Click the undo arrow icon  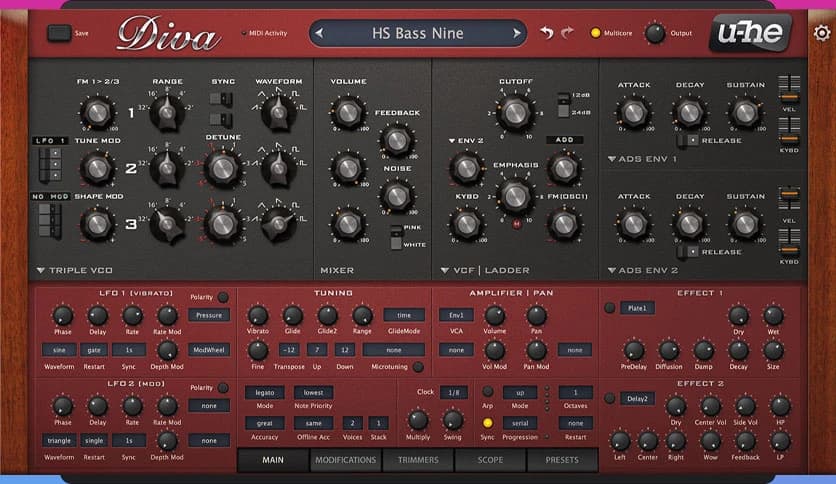pos(546,33)
